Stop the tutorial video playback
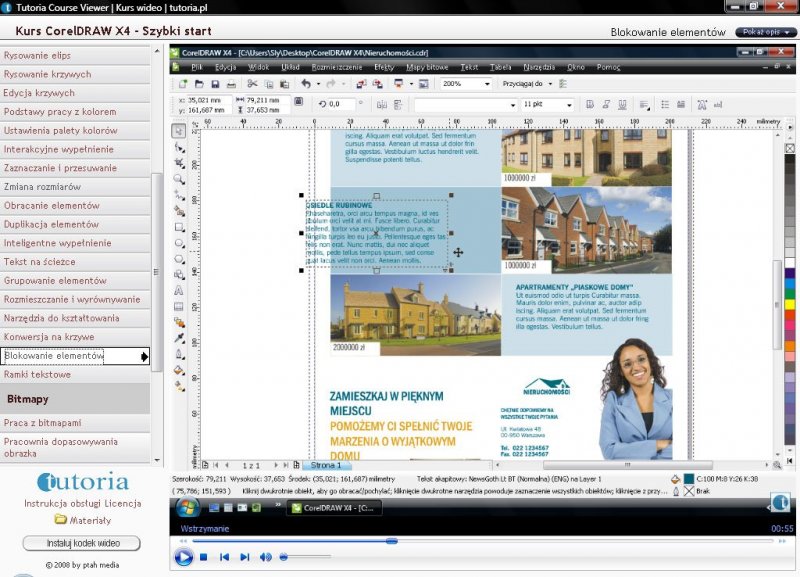800x577 pixels. [x=203, y=557]
